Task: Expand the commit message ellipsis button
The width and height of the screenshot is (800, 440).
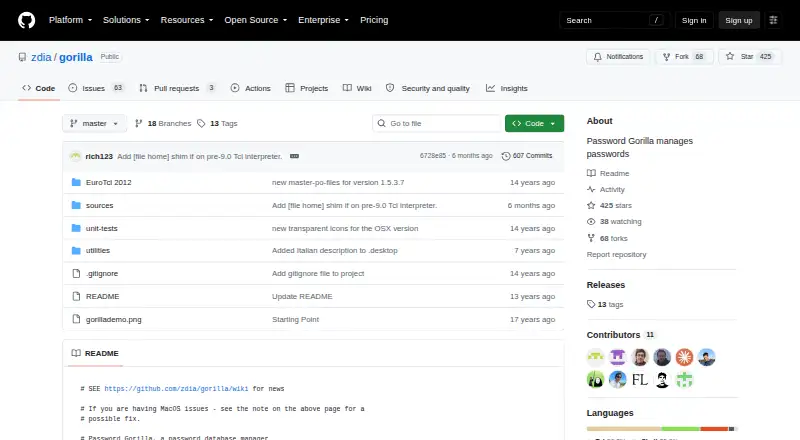Action: [x=294, y=156]
